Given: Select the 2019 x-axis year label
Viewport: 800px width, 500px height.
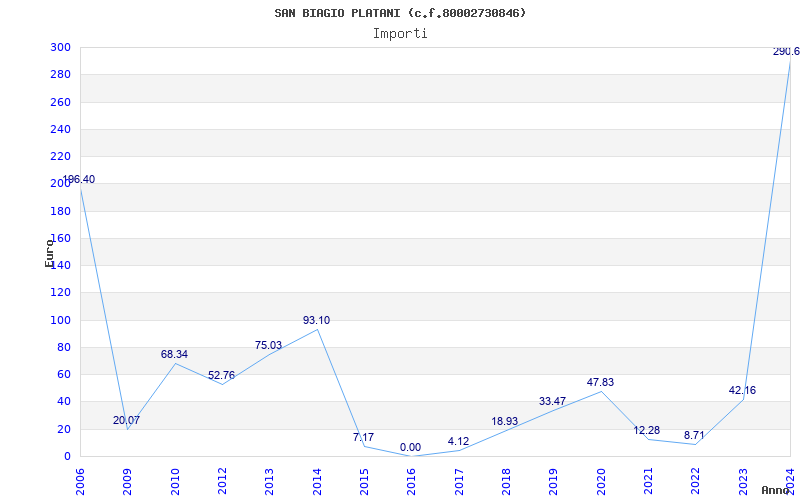Looking at the screenshot, I should (554, 482).
